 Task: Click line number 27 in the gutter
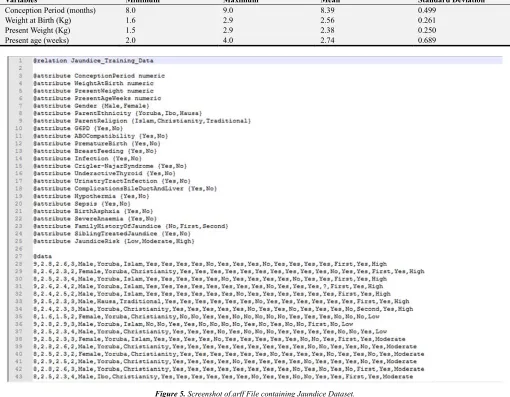tap(19, 256)
